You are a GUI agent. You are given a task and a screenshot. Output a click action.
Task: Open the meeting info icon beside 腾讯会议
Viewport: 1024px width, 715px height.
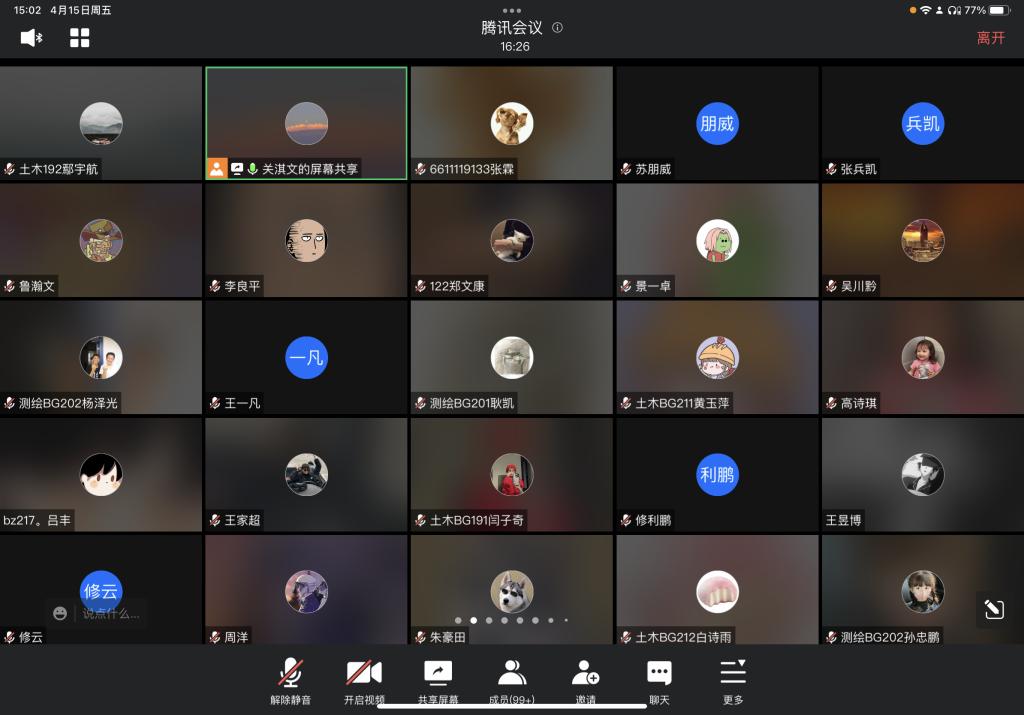[557, 28]
